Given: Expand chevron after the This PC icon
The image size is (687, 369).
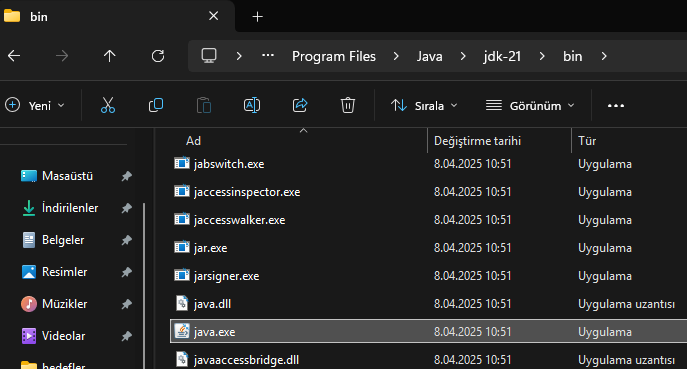Looking at the screenshot, I should click(x=239, y=56).
